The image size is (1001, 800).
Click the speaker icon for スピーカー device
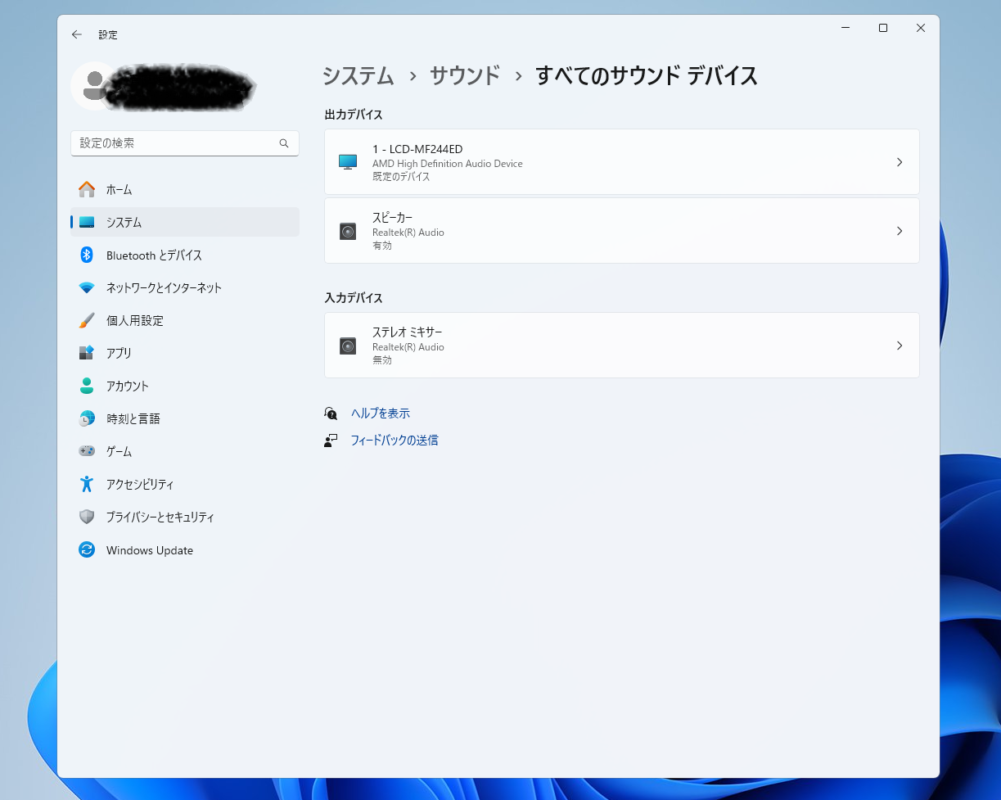click(x=348, y=231)
